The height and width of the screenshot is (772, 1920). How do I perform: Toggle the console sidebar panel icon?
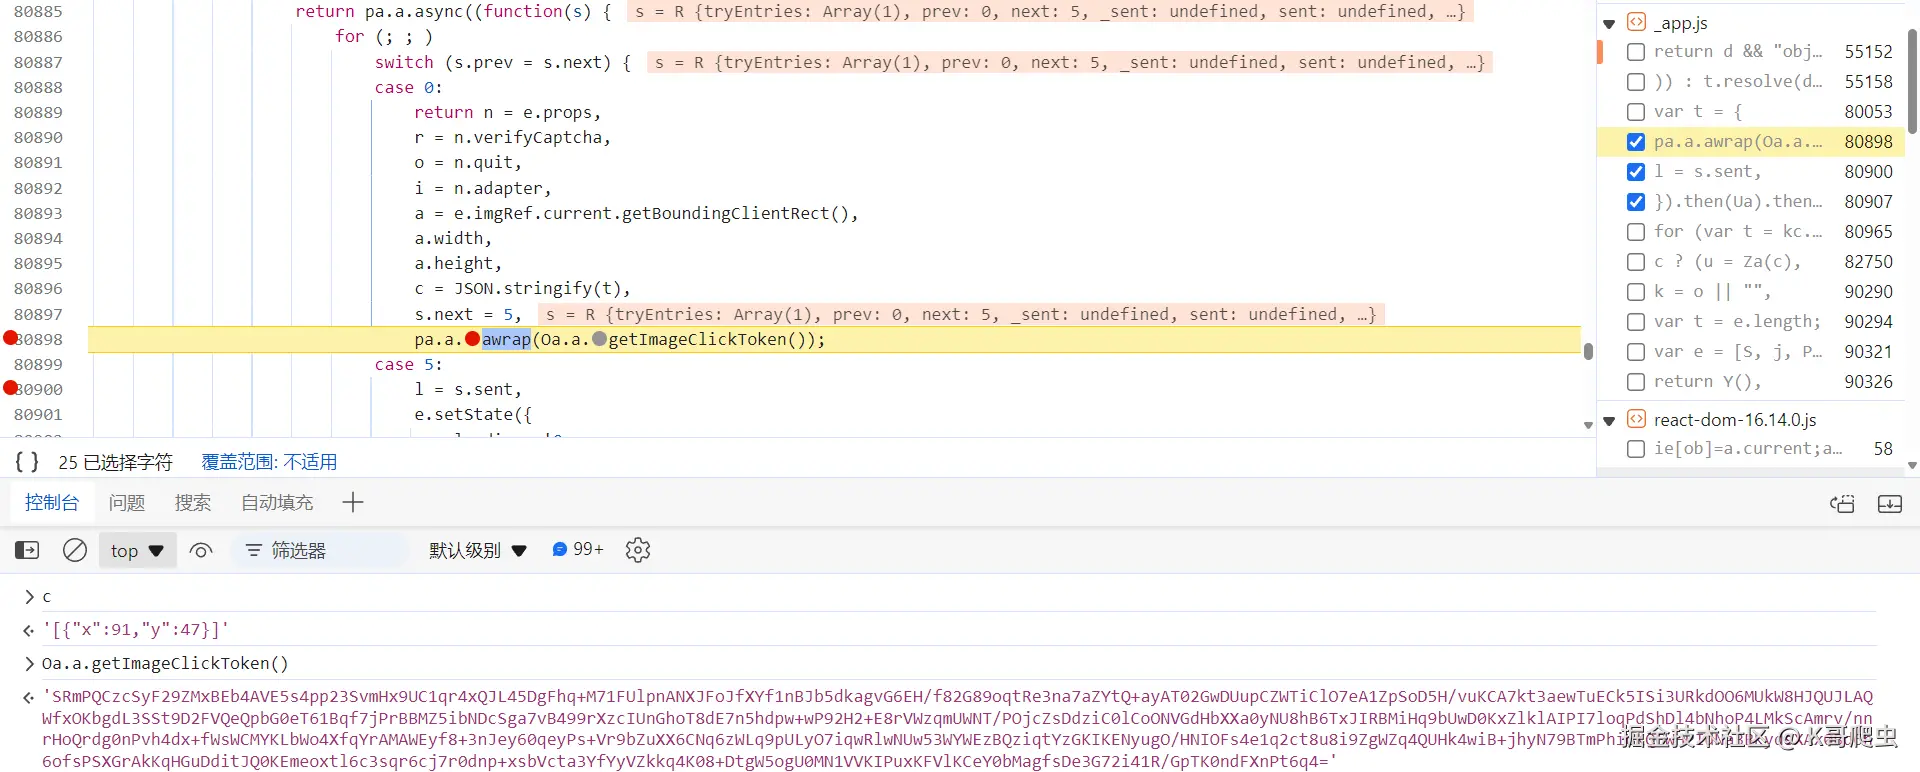(27, 550)
